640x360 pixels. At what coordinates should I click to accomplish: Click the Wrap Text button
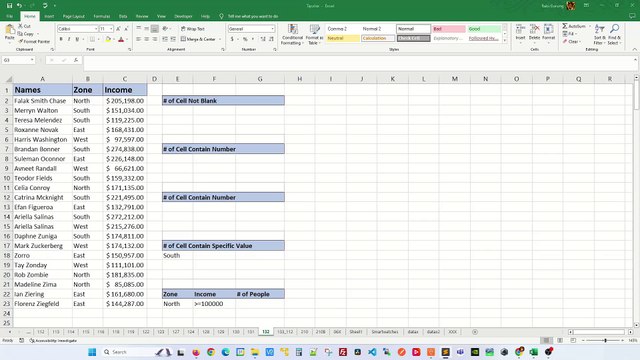(193, 29)
